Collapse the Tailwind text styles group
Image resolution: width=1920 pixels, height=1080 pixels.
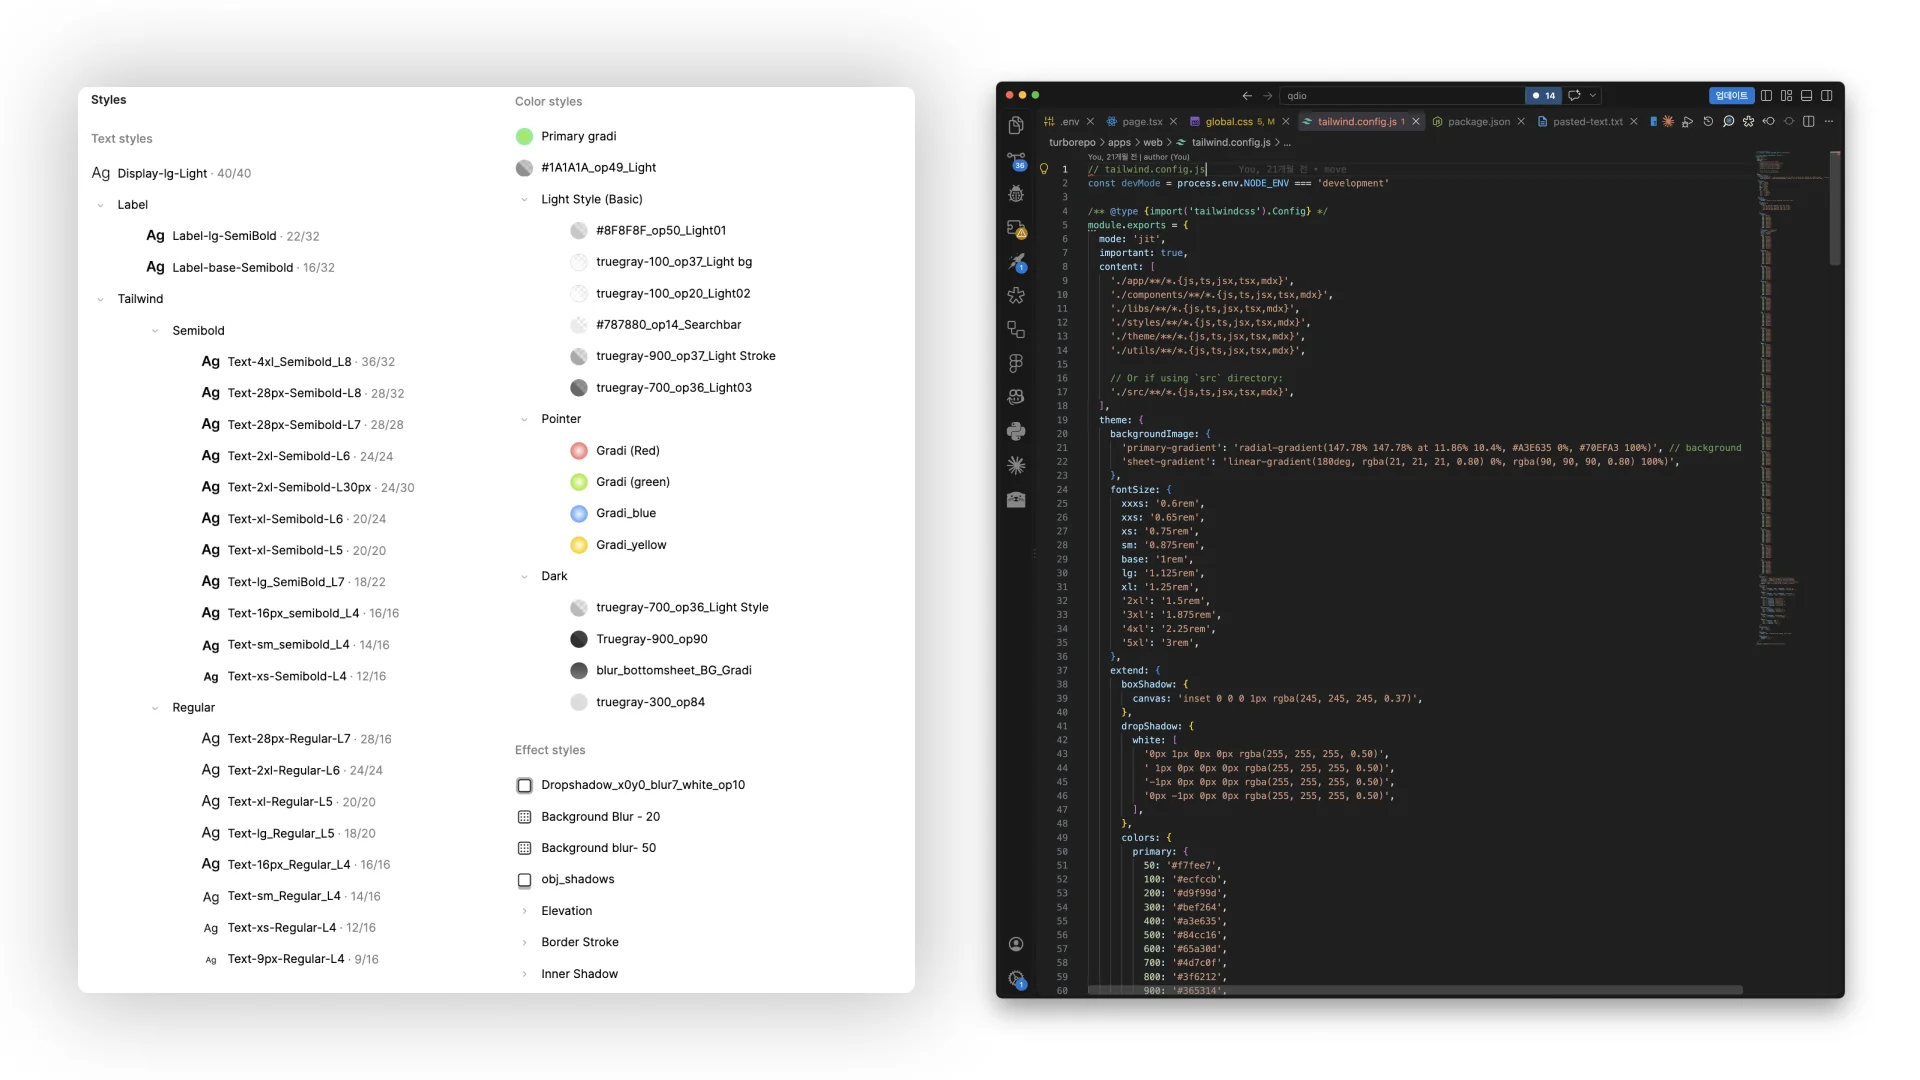100,299
